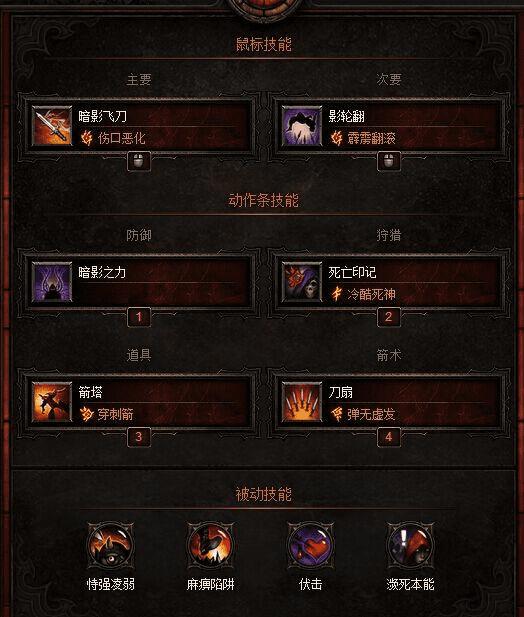Click the 冷酷死神 rune text
524x617 pixels.
point(371,294)
